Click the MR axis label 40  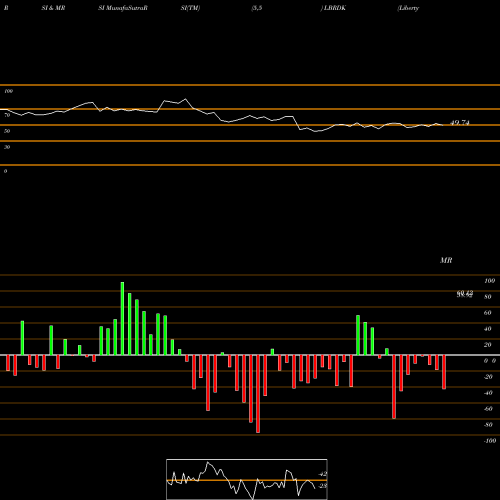pyautogui.click(x=488, y=329)
